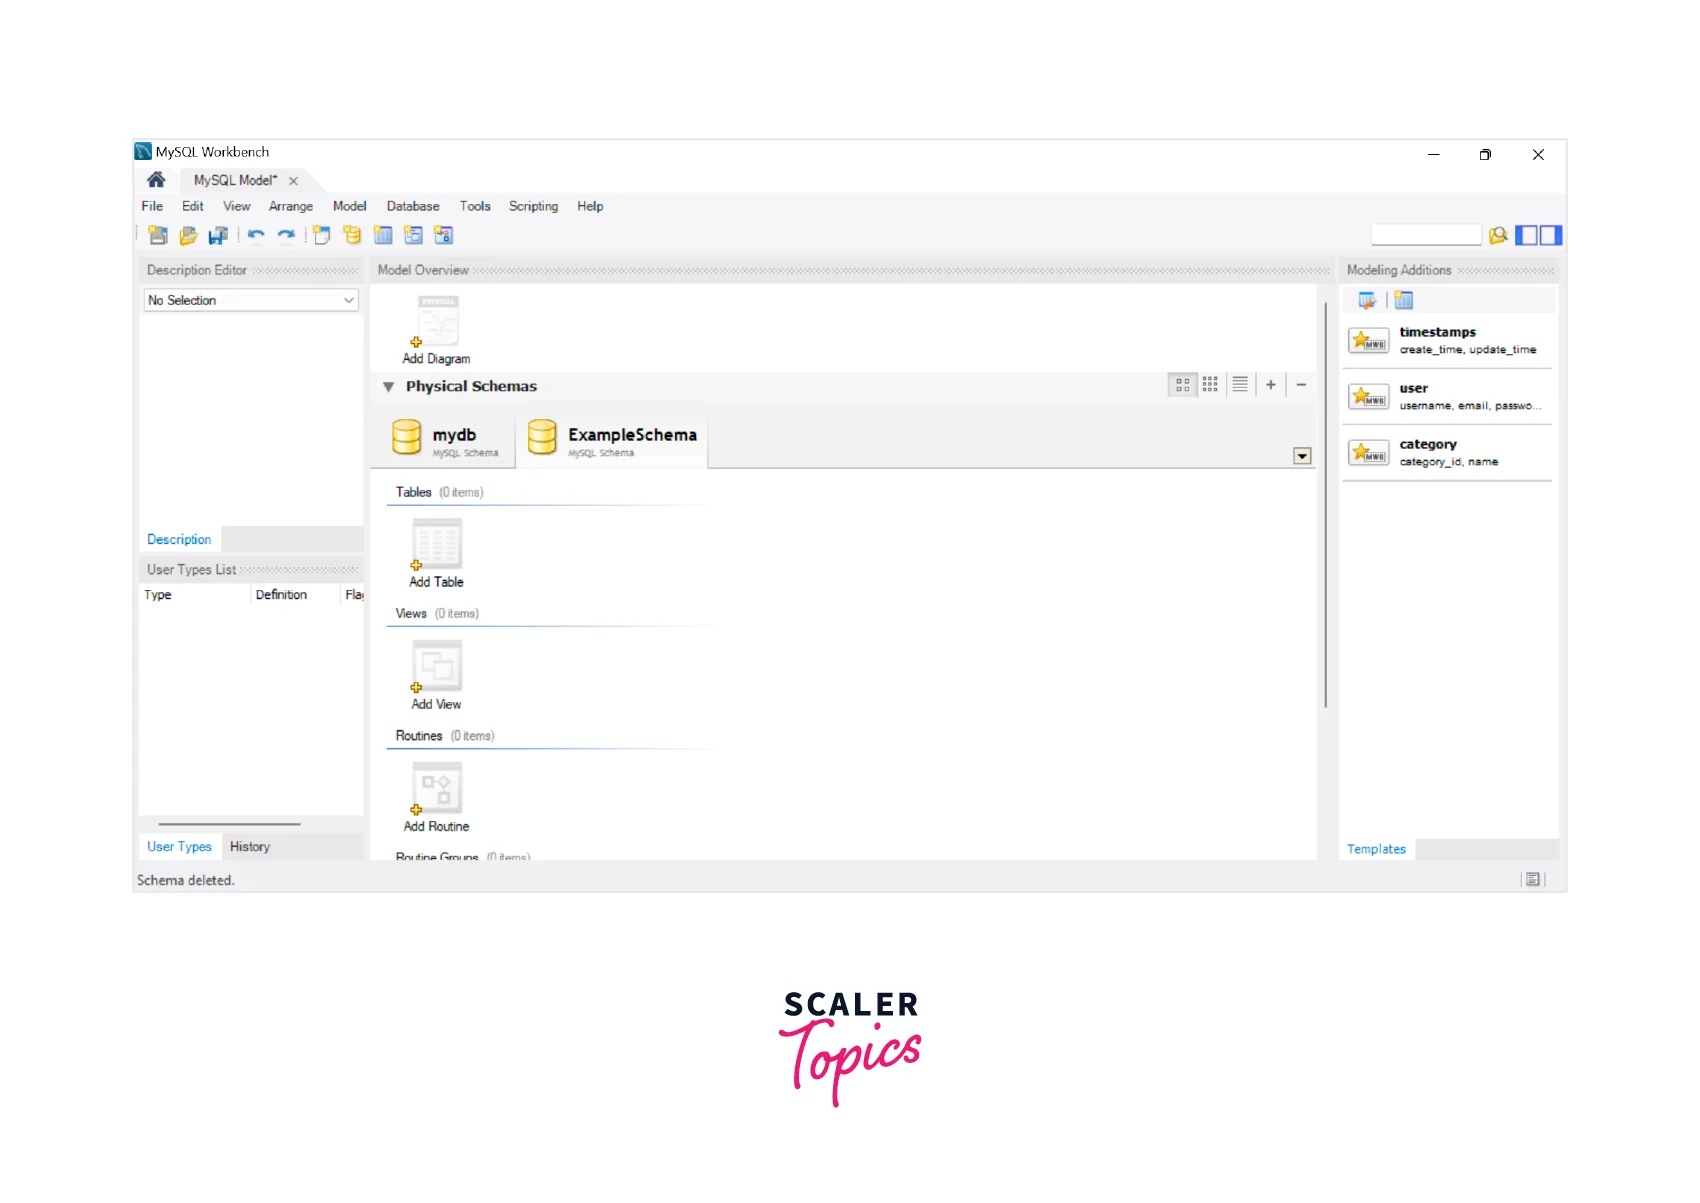This screenshot has height=1203, width=1700.
Task: Switch to the History tab
Action: coord(250,847)
